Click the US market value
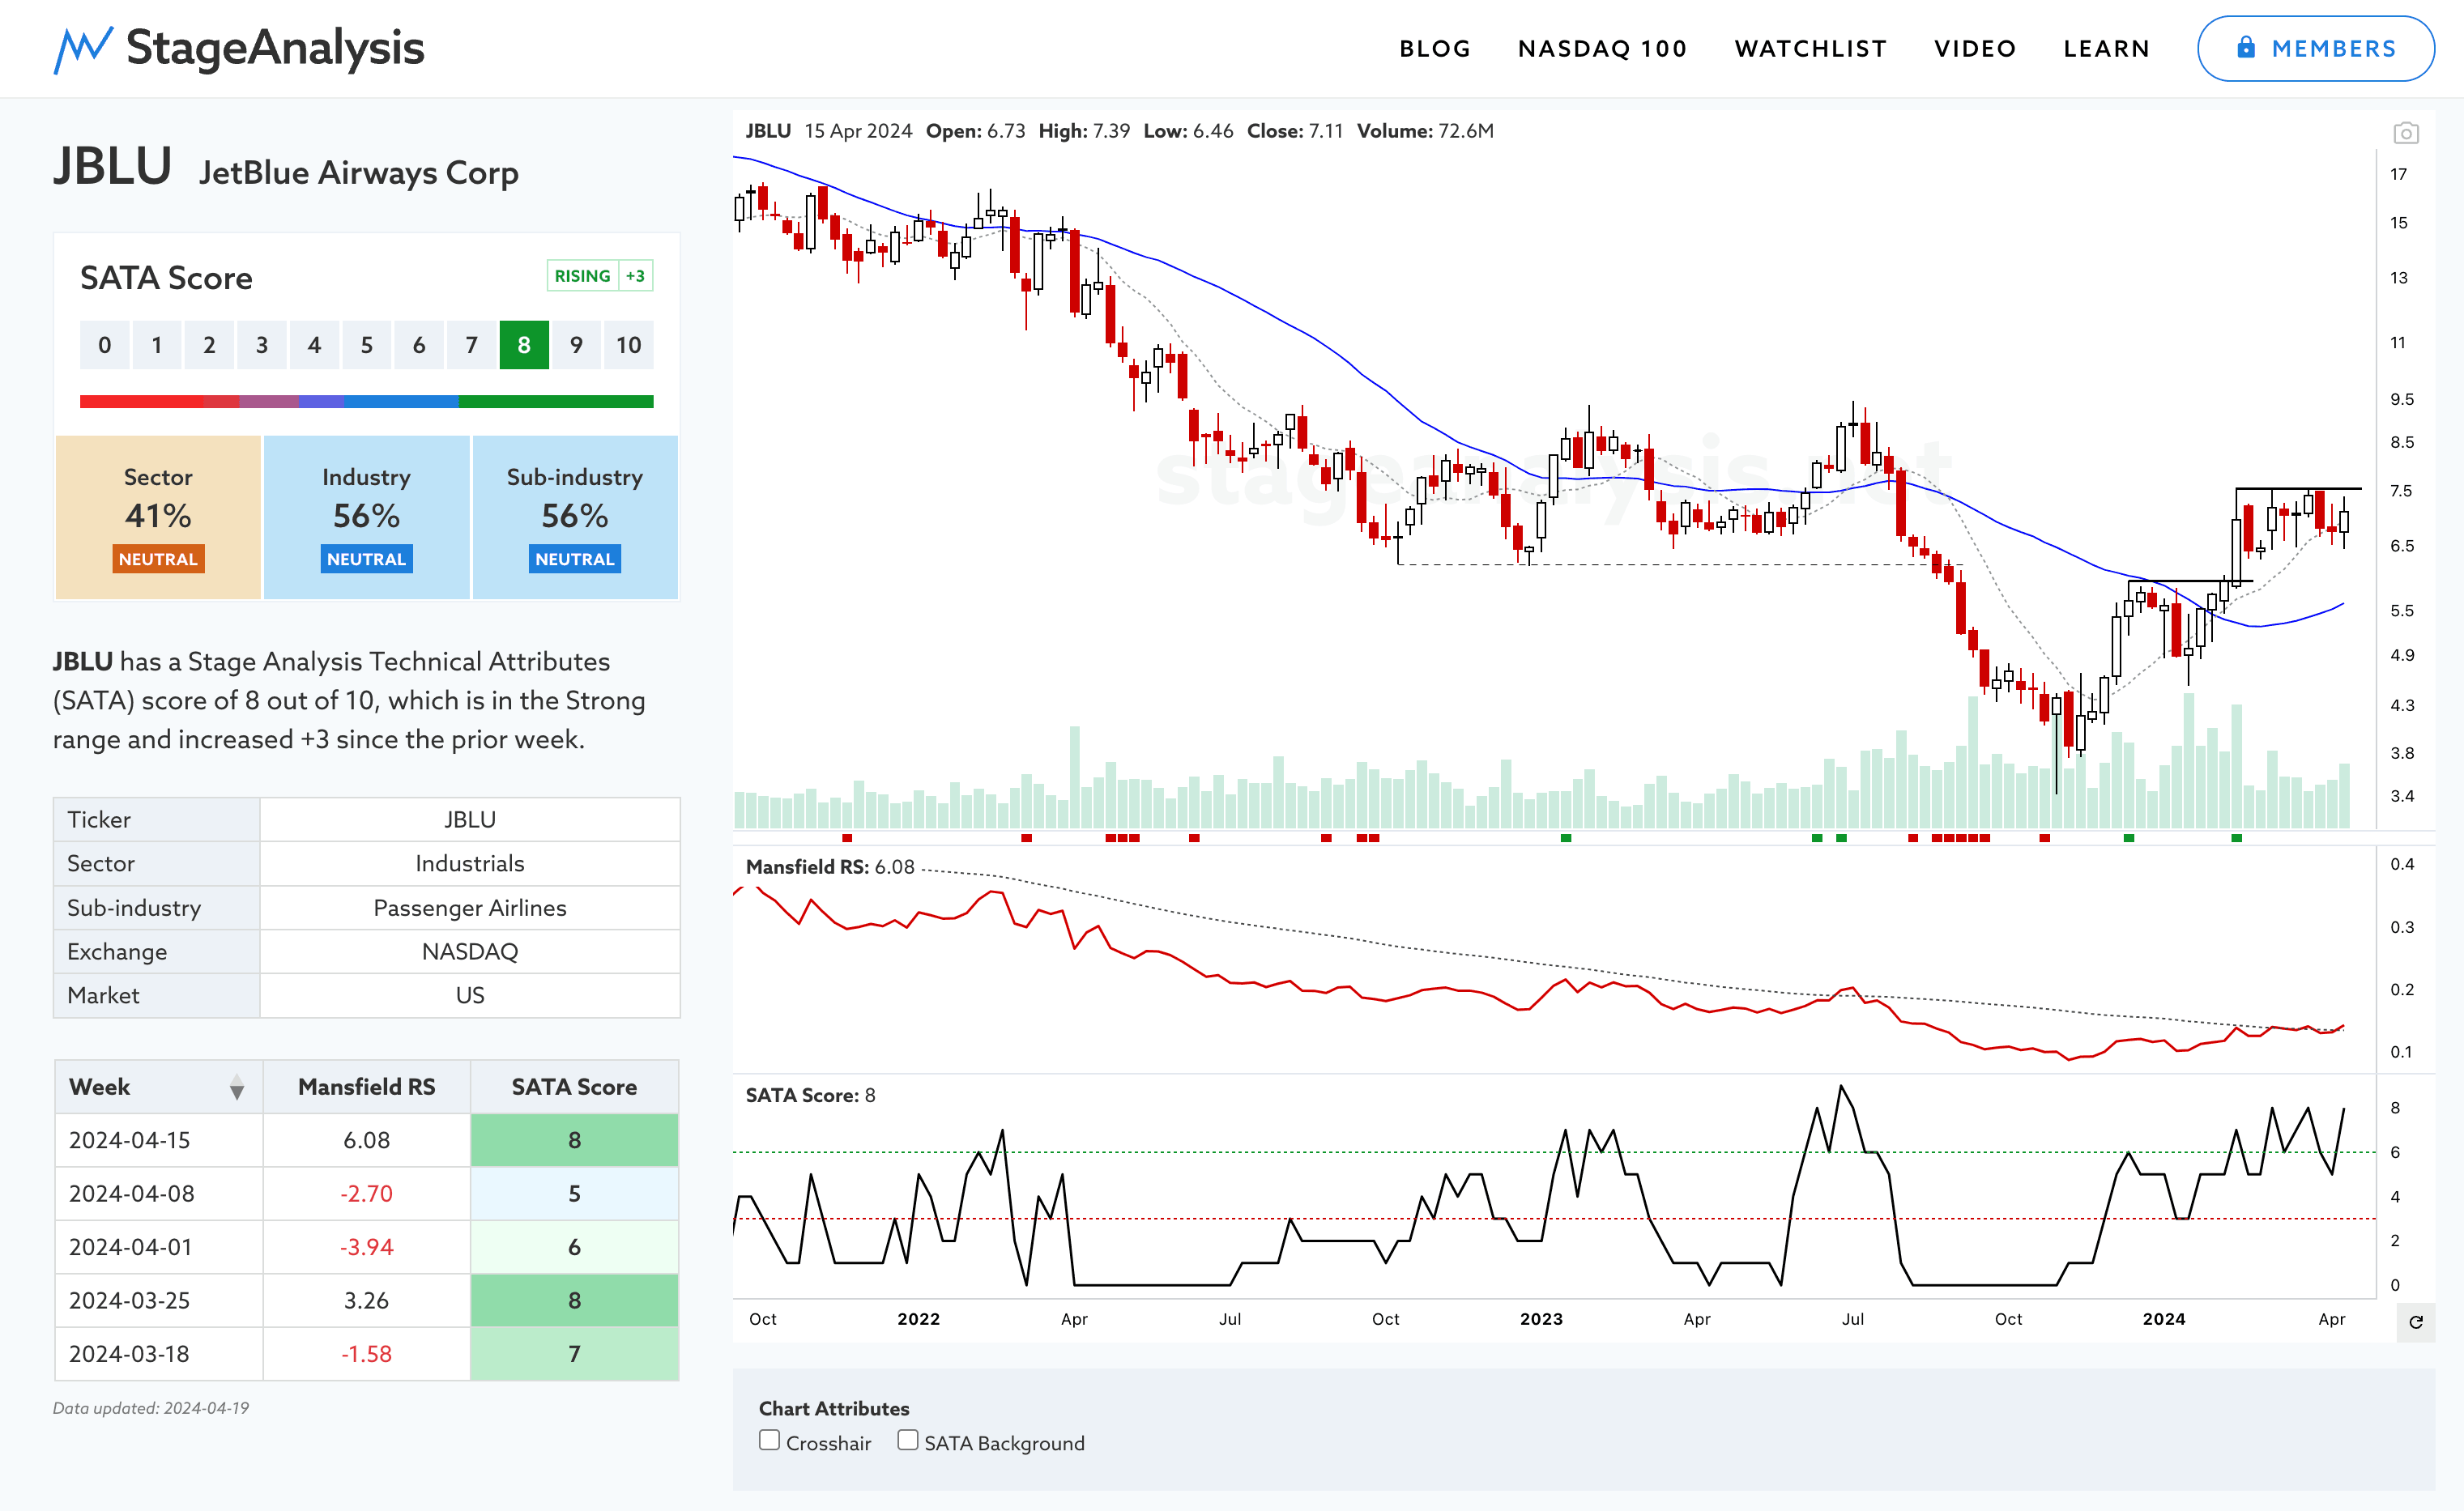The width and height of the screenshot is (2464, 1511). pos(470,995)
